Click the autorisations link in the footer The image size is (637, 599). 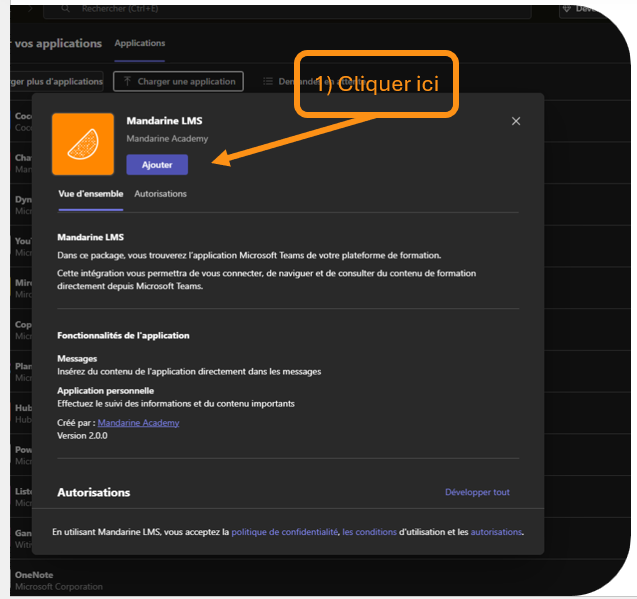click(496, 532)
